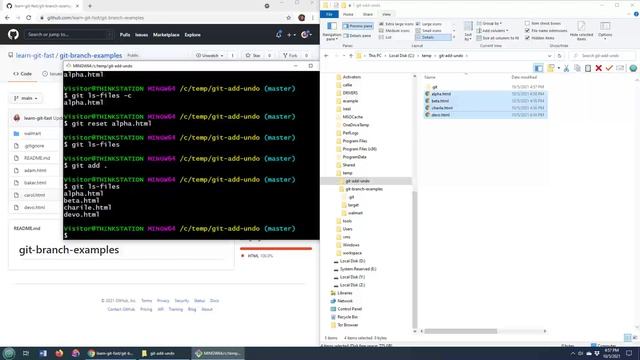The height and width of the screenshot is (360, 640).
Task: Open the Group by dropdown
Action: pos(489,24)
